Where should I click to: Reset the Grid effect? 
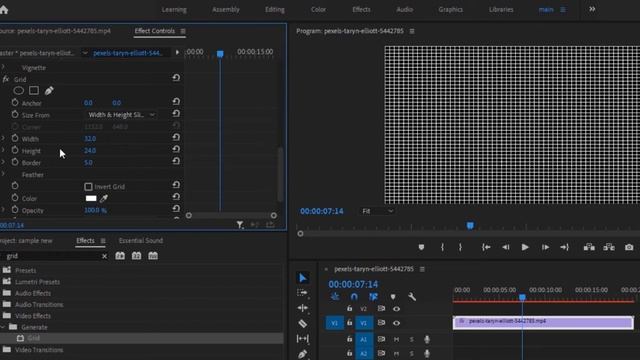tap(176, 78)
